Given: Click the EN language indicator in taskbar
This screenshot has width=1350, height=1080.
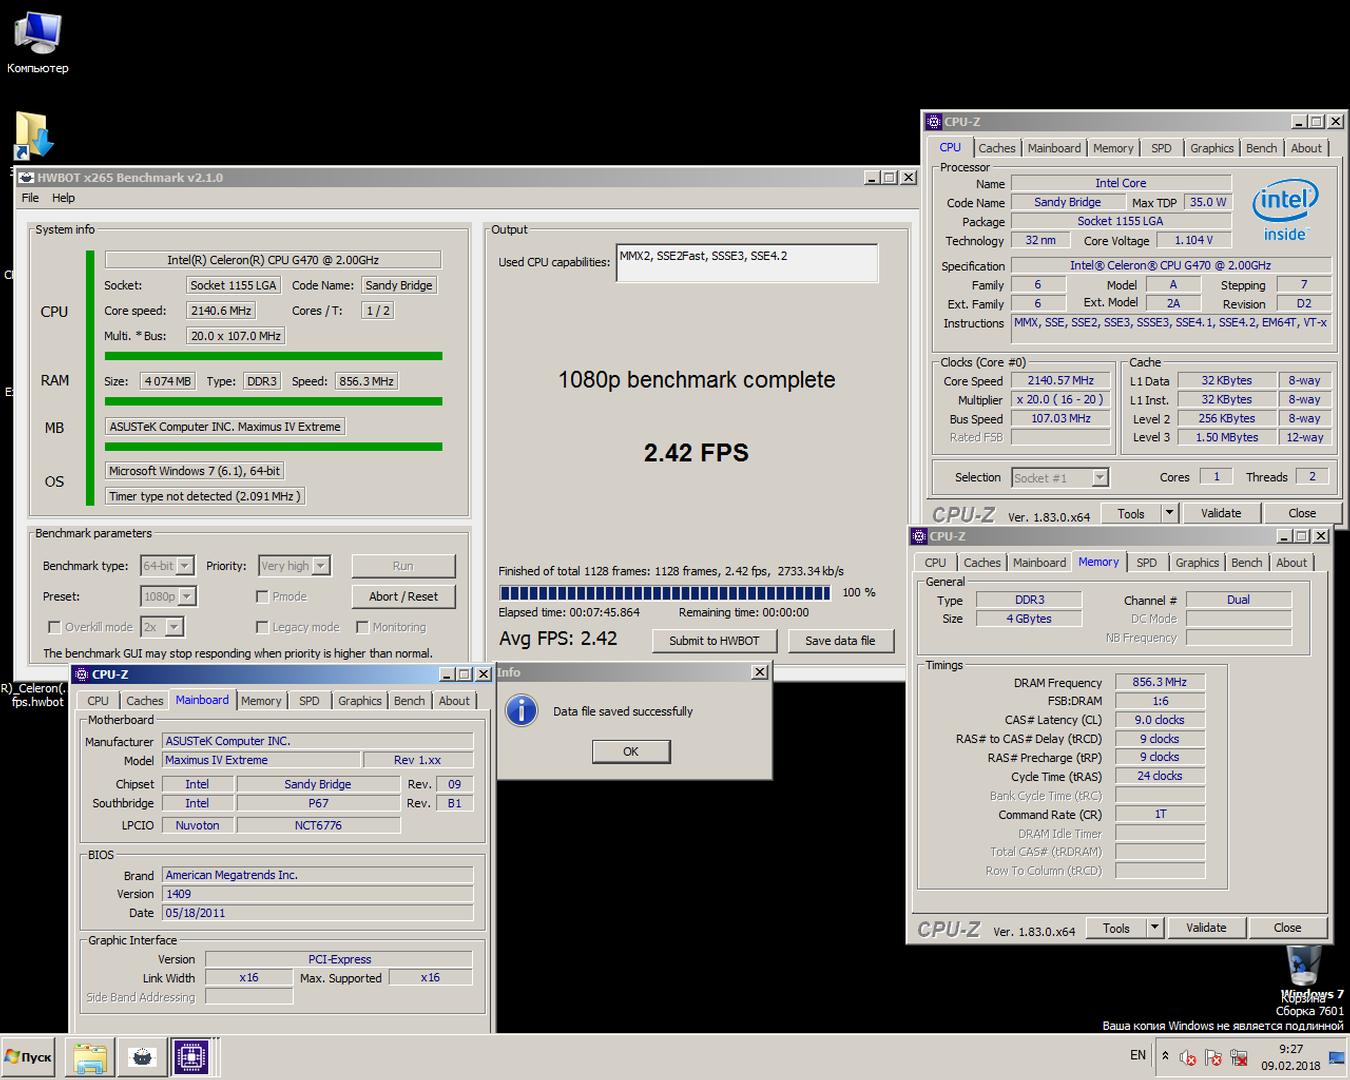Looking at the screenshot, I should 1138,1055.
